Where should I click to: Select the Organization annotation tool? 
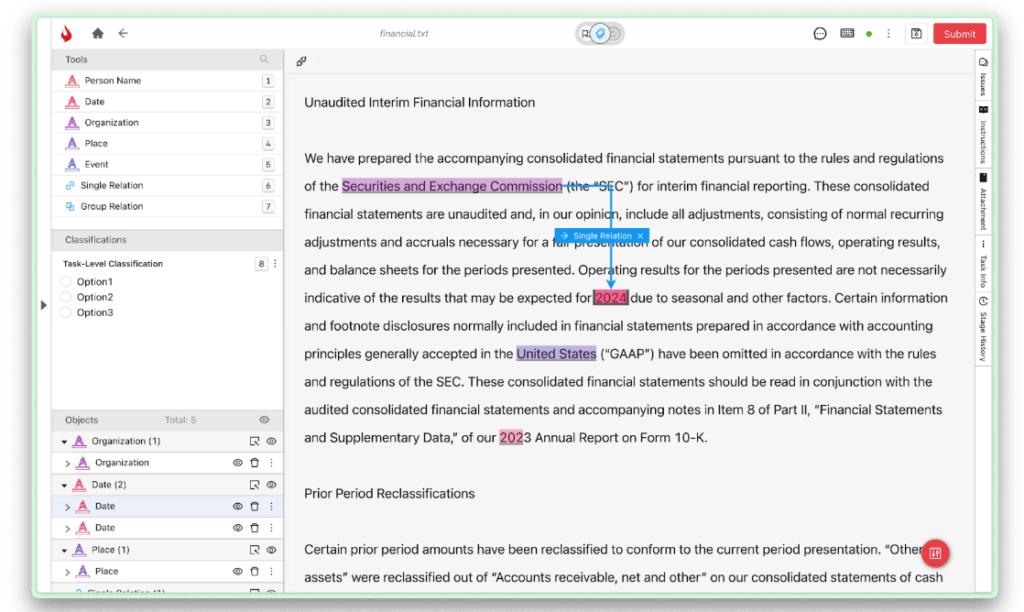pyautogui.click(x=112, y=122)
